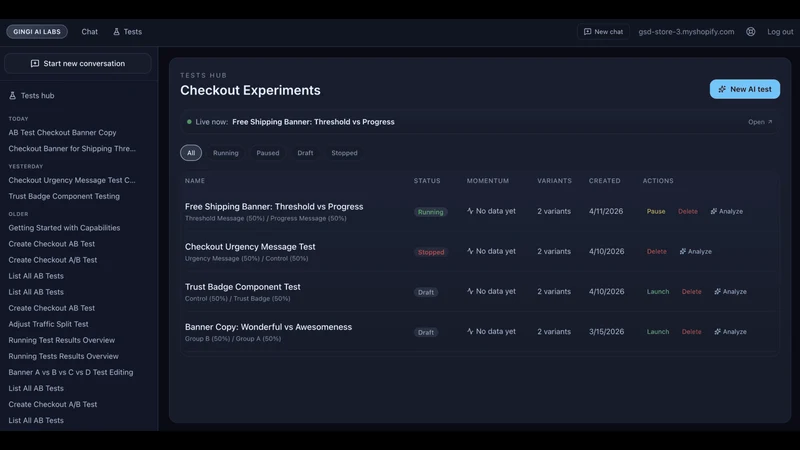Delete the Banner Copy test
800x450 pixels.
[691, 332]
